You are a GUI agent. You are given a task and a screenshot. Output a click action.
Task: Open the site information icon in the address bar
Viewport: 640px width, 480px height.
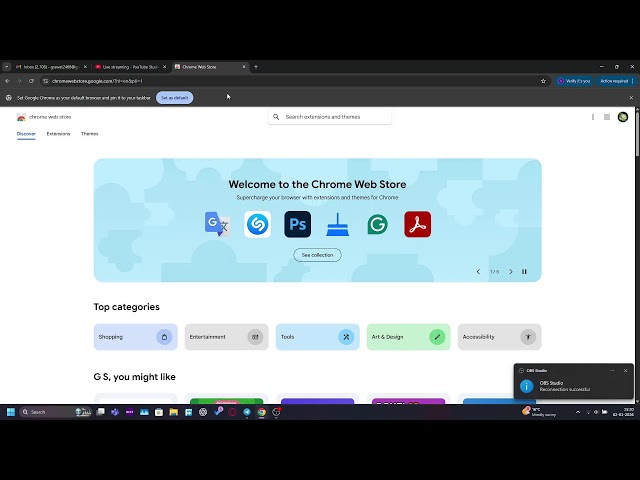tap(46, 81)
